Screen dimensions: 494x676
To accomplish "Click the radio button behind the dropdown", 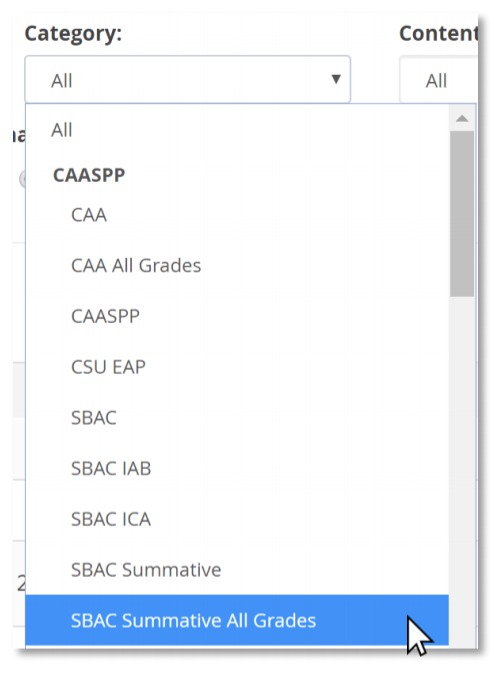I will pos(22,179).
